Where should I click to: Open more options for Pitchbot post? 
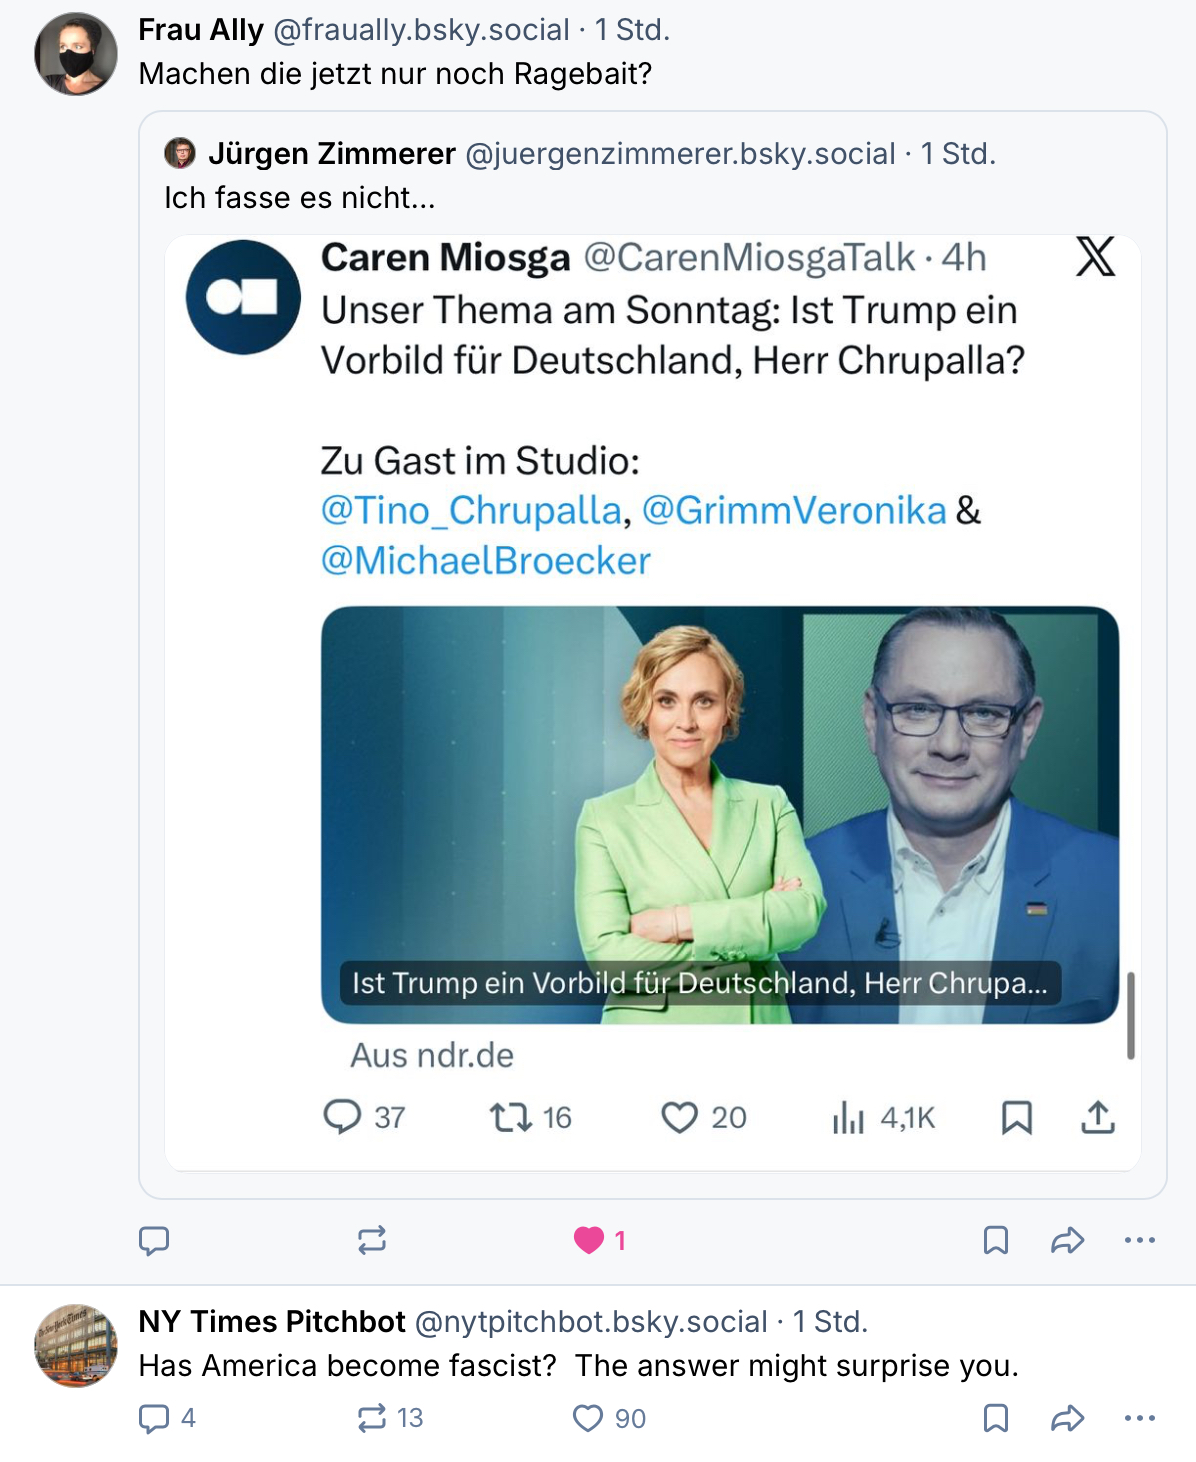1140,1418
